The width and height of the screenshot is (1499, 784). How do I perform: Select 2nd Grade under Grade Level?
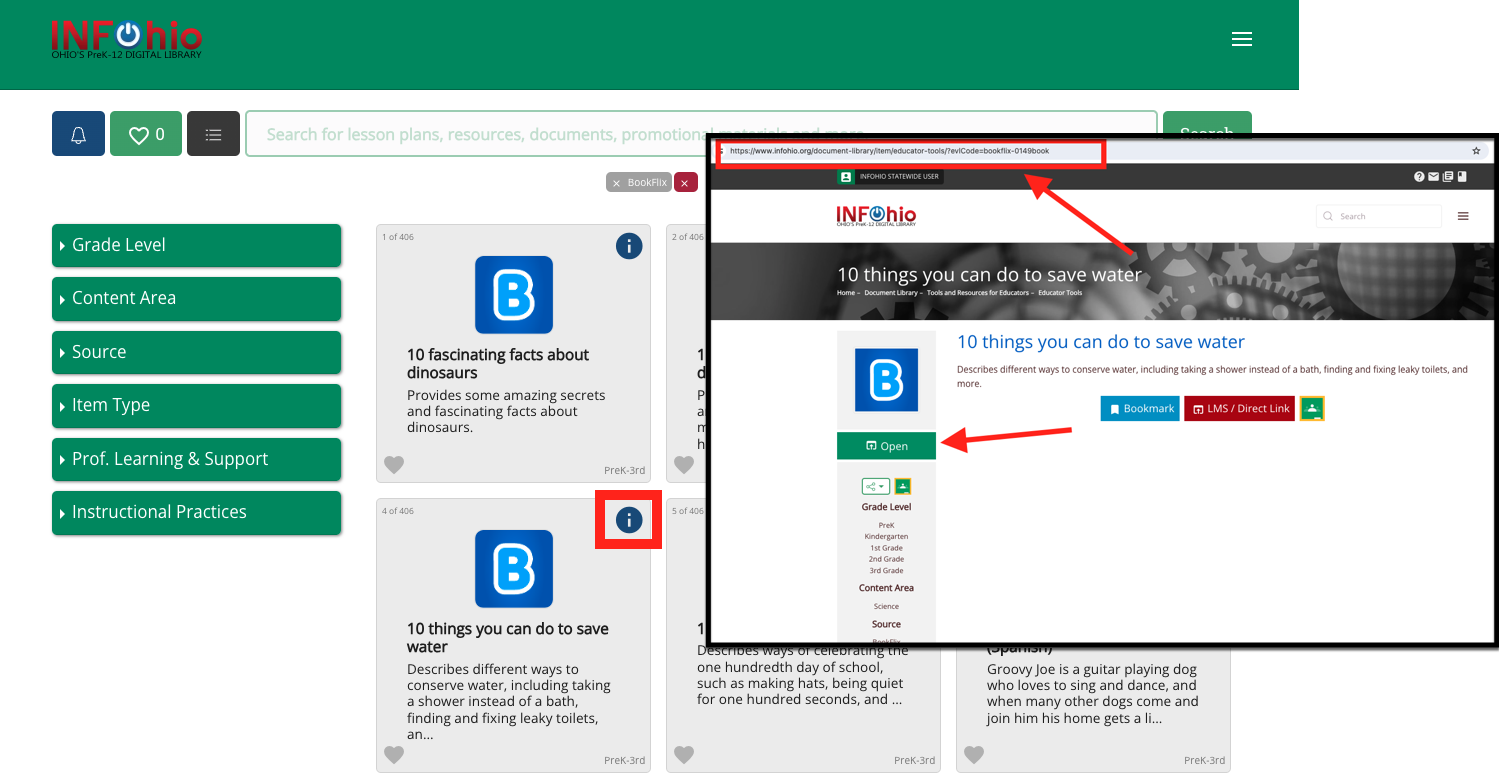tap(886, 559)
